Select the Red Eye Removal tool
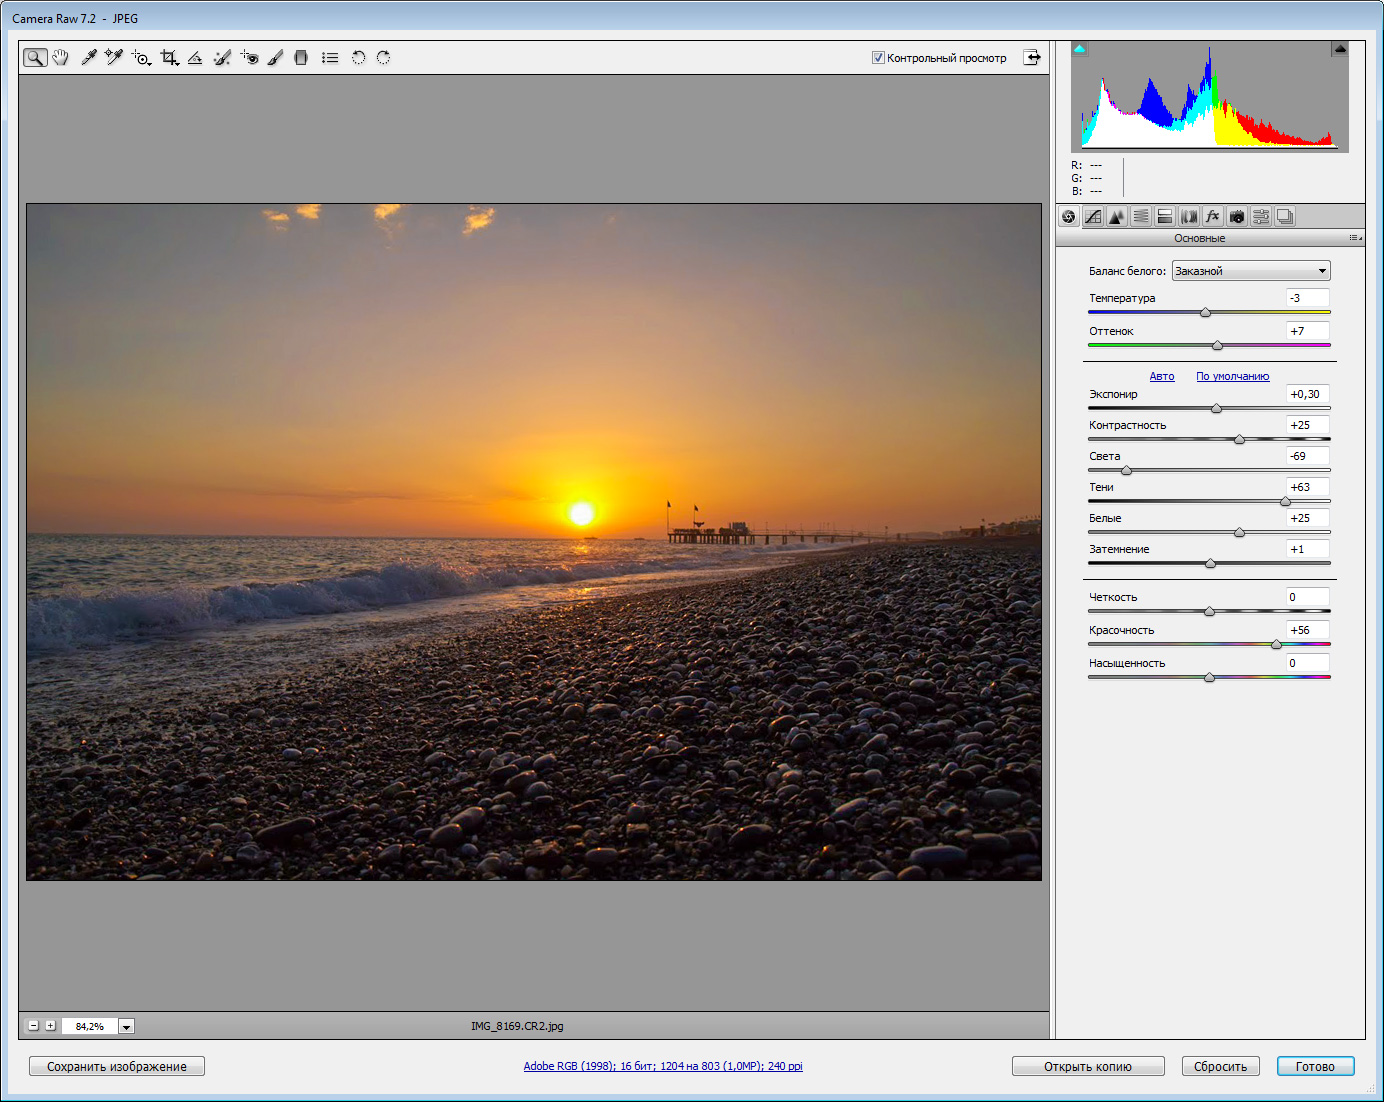1384x1102 pixels. coord(249,58)
